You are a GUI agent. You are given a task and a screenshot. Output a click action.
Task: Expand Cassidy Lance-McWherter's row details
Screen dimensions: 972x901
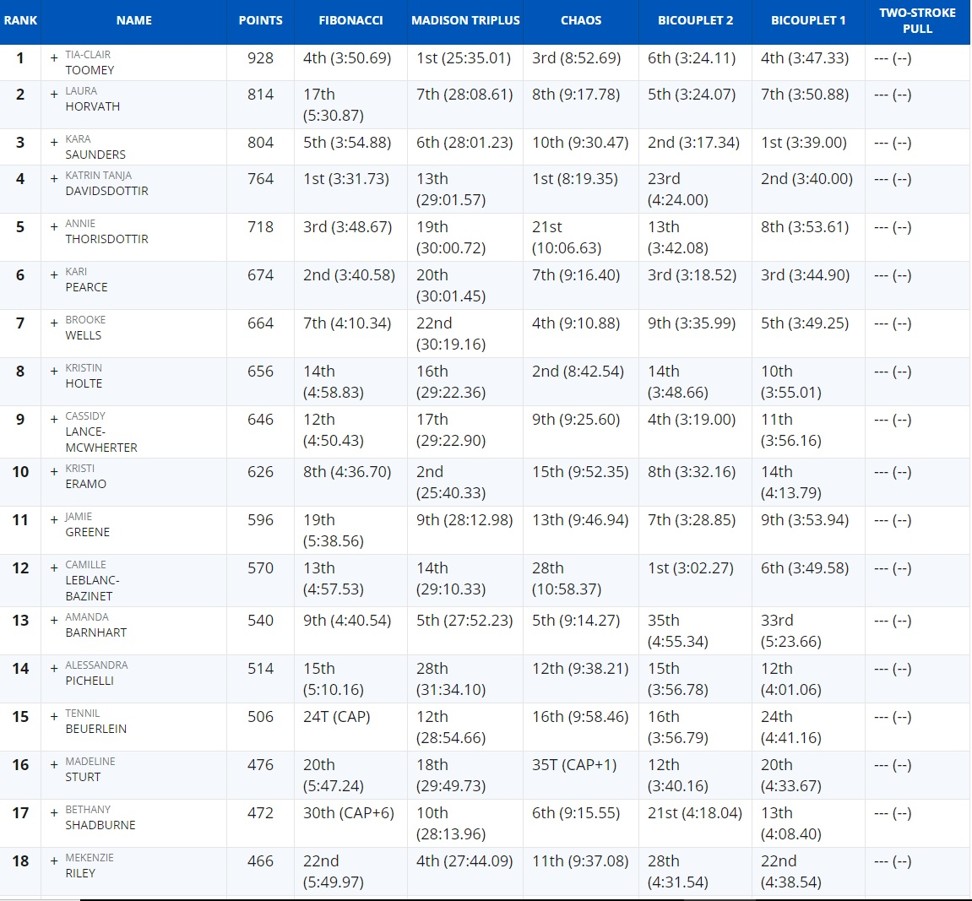point(54,419)
